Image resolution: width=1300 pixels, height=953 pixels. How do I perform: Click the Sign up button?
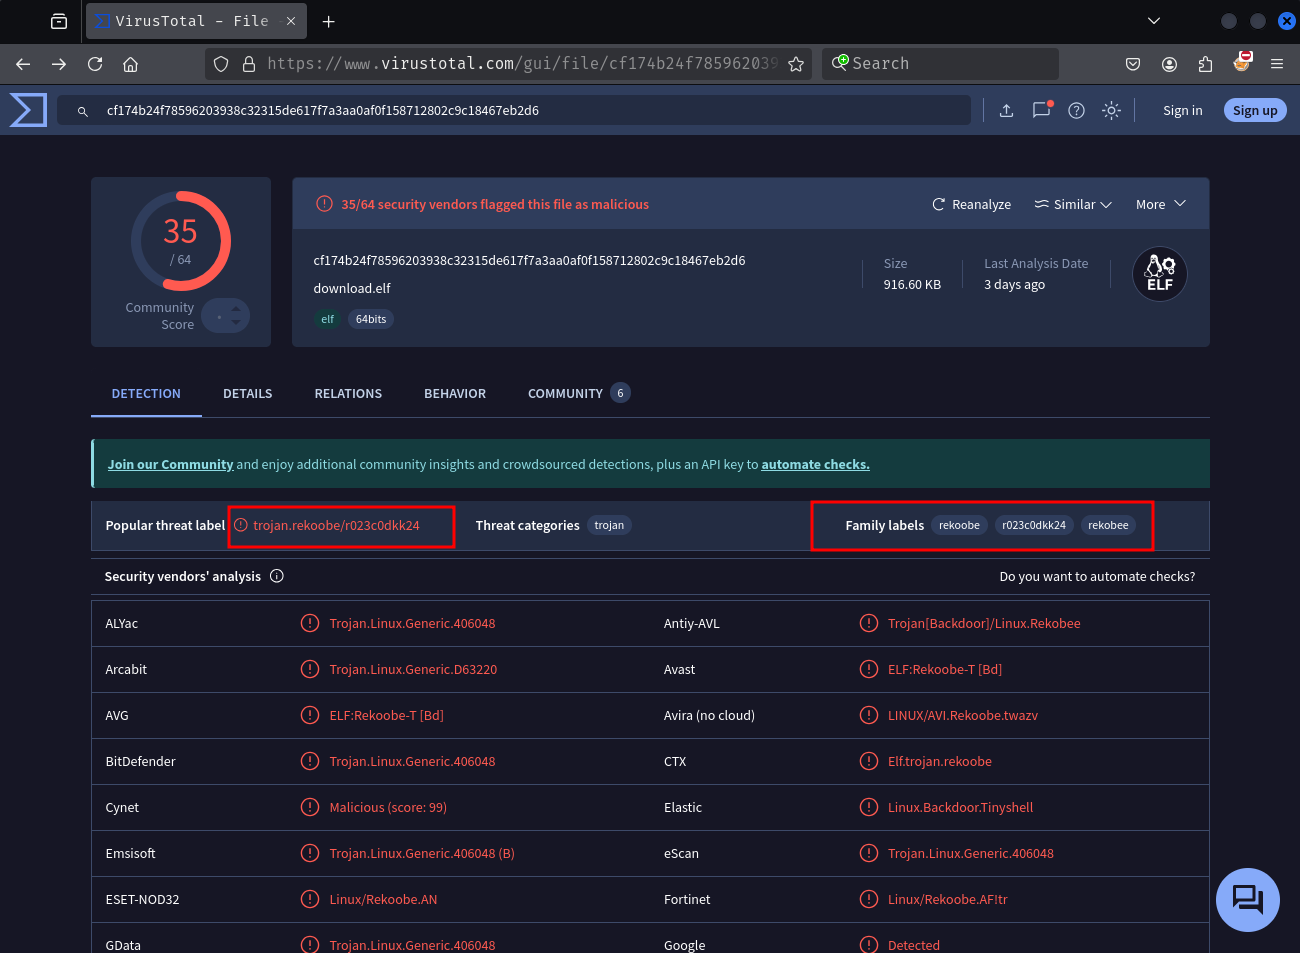pyautogui.click(x=1254, y=111)
